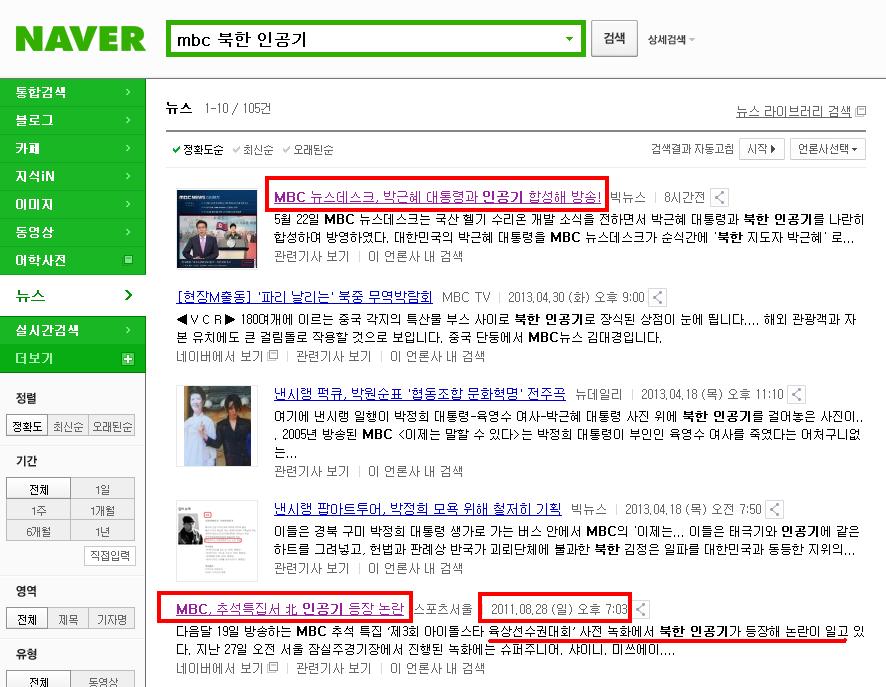Select 정확도 in the 정렬 sidebar section

tap(27, 426)
